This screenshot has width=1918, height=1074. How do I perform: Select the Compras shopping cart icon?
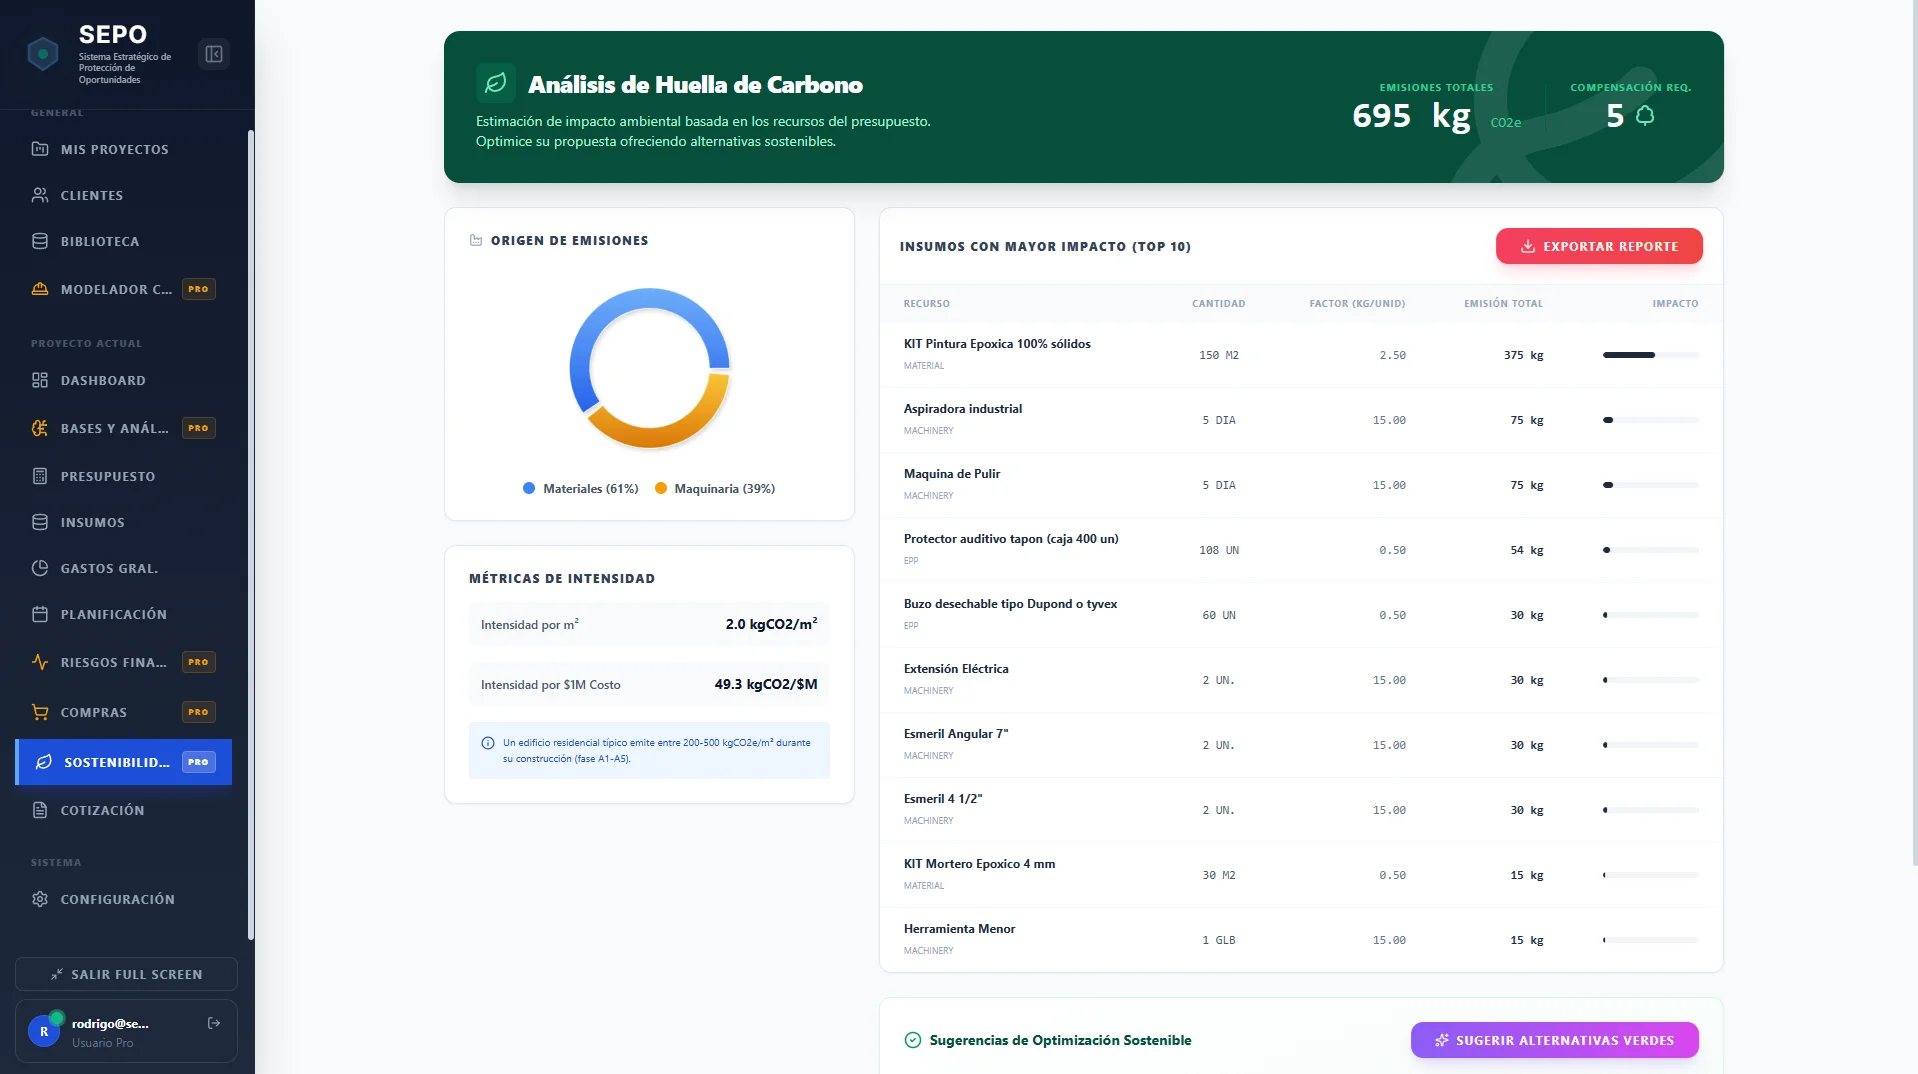click(40, 712)
